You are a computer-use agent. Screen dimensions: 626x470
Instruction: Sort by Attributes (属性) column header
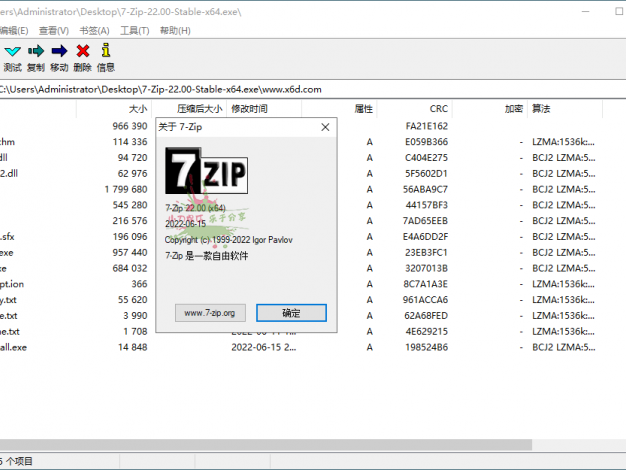[339, 109]
